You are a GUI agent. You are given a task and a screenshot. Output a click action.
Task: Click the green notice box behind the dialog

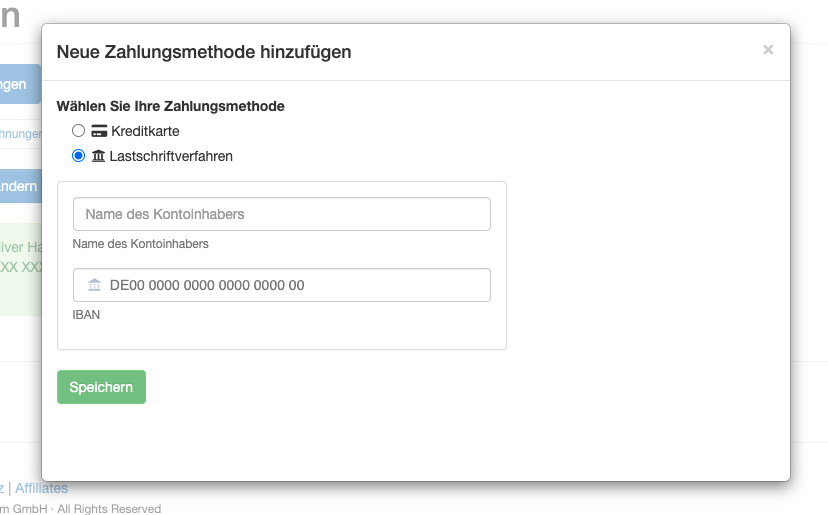pyautogui.click(x=20, y=268)
